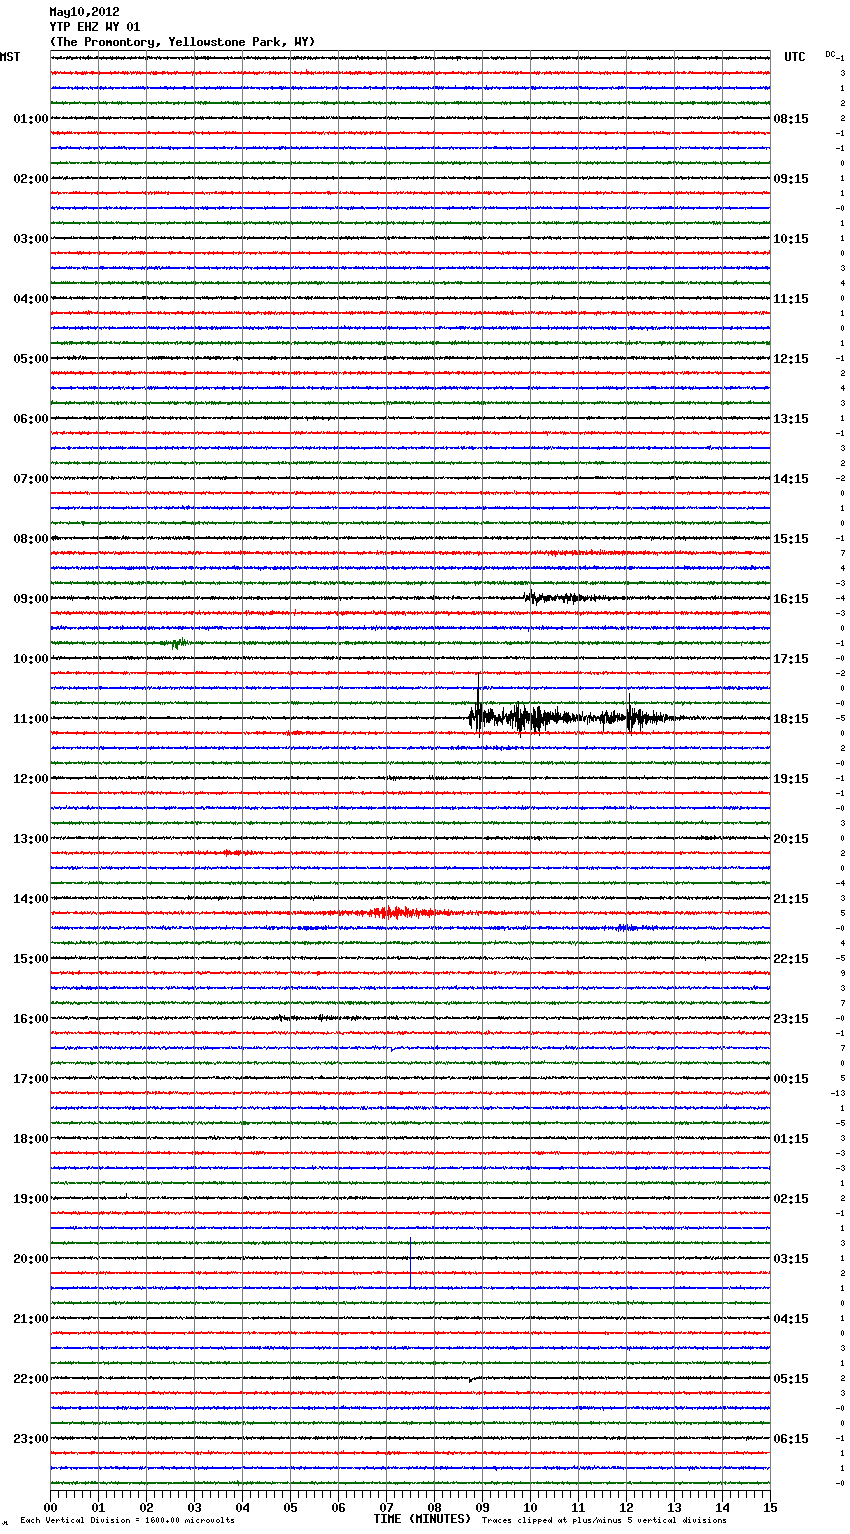Select the 23:00 MST time label
The height and width of the screenshot is (1534, 850).
pyautogui.click(x=30, y=1439)
